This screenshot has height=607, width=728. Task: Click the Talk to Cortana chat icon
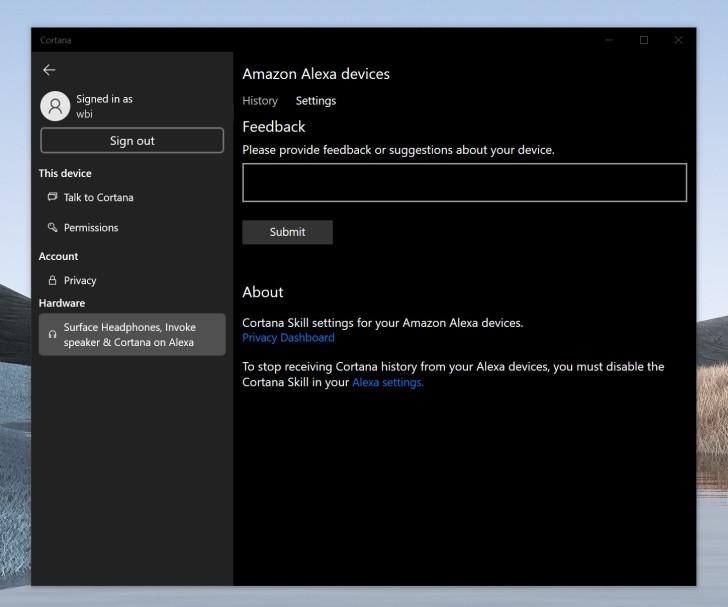53,197
